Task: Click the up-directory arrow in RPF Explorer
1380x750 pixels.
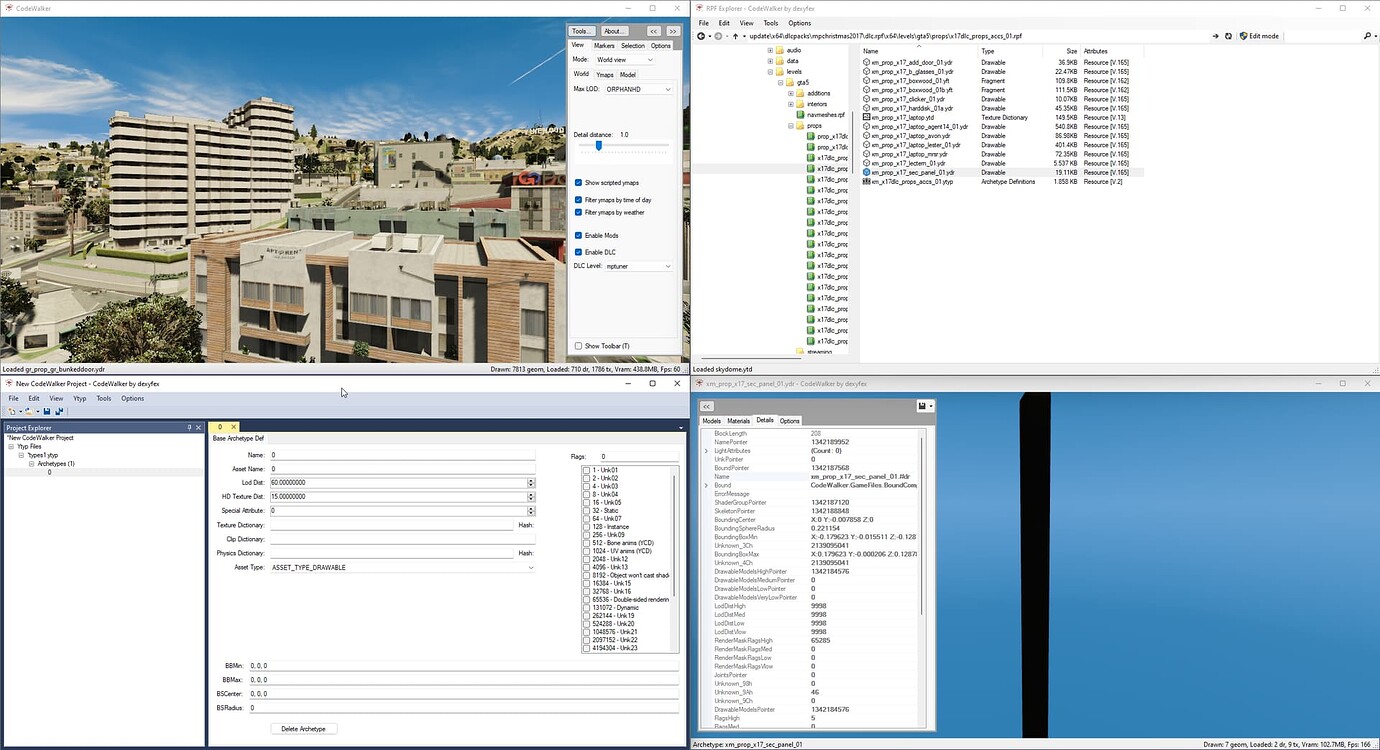Action: [735, 35]
